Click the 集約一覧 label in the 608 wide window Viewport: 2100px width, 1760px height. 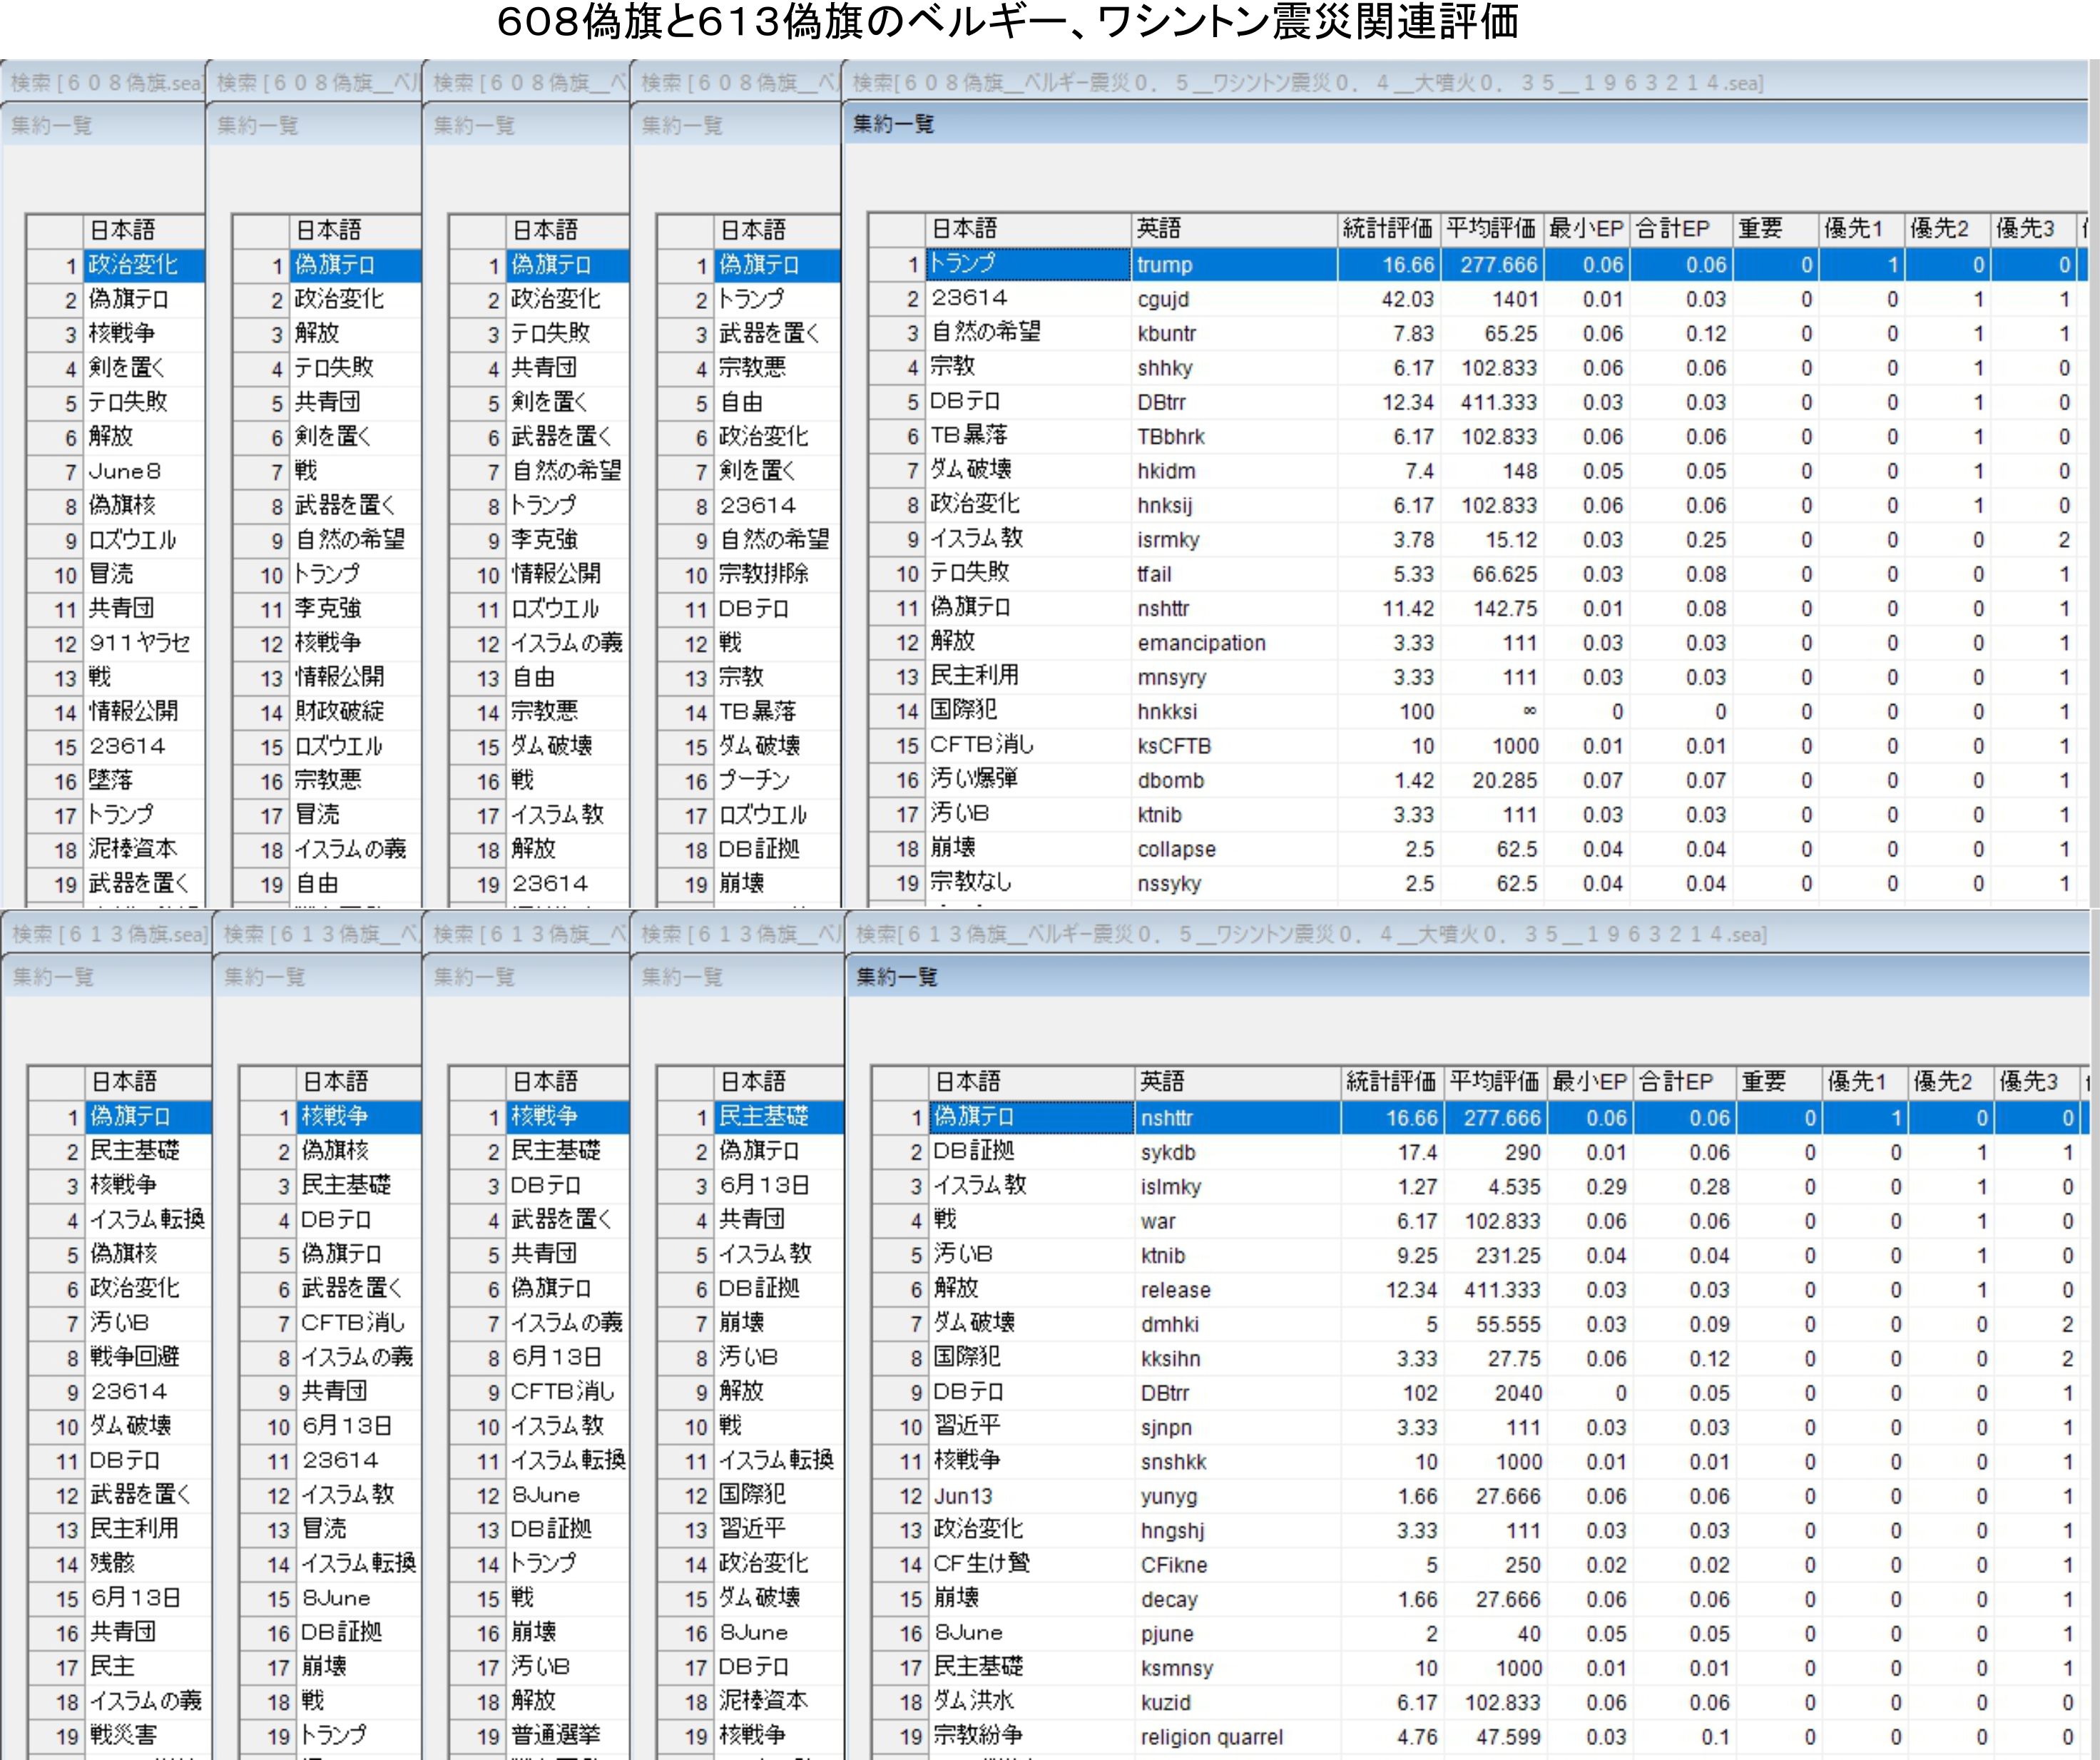point(893,124)
